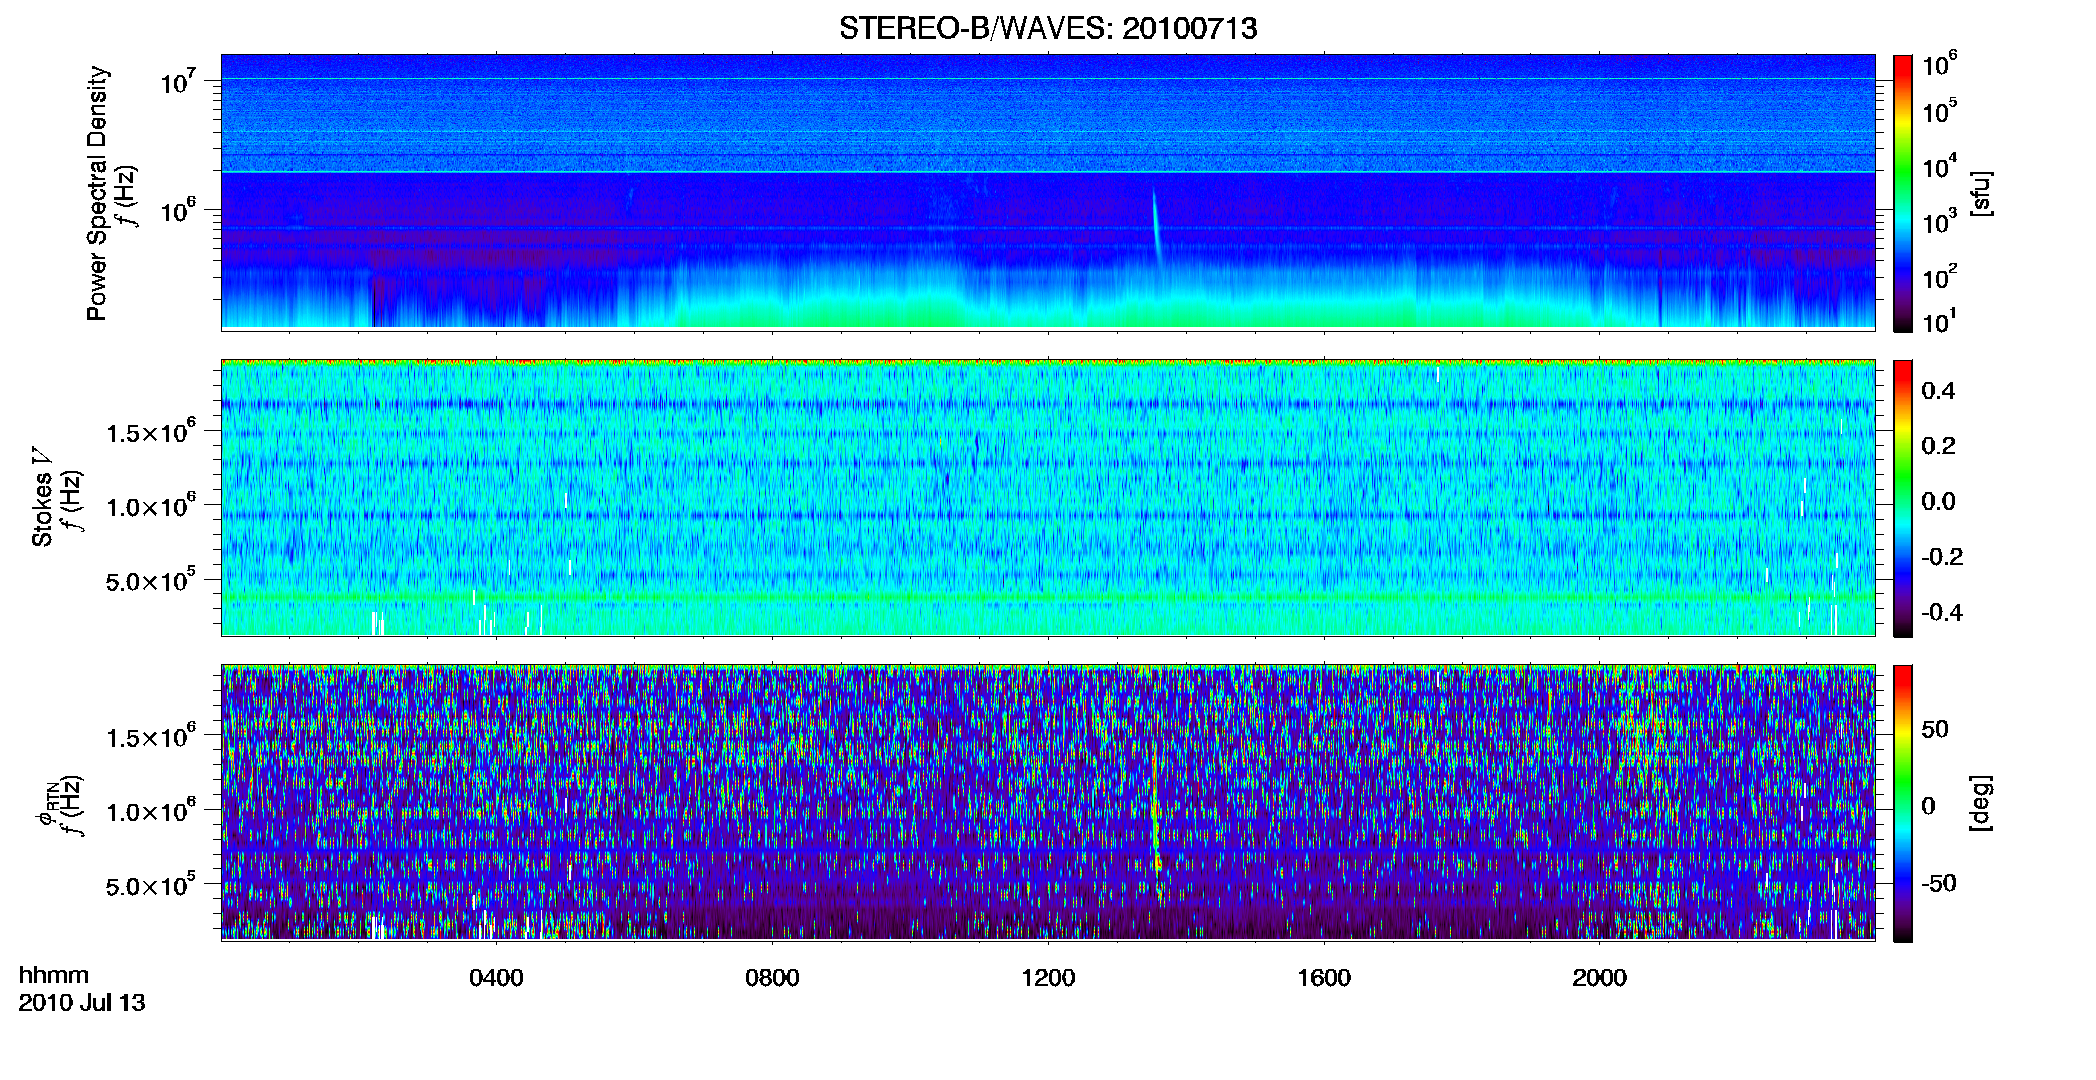
Task: Click the [sfu] colorbar unit label
Action: point(1980,193)
